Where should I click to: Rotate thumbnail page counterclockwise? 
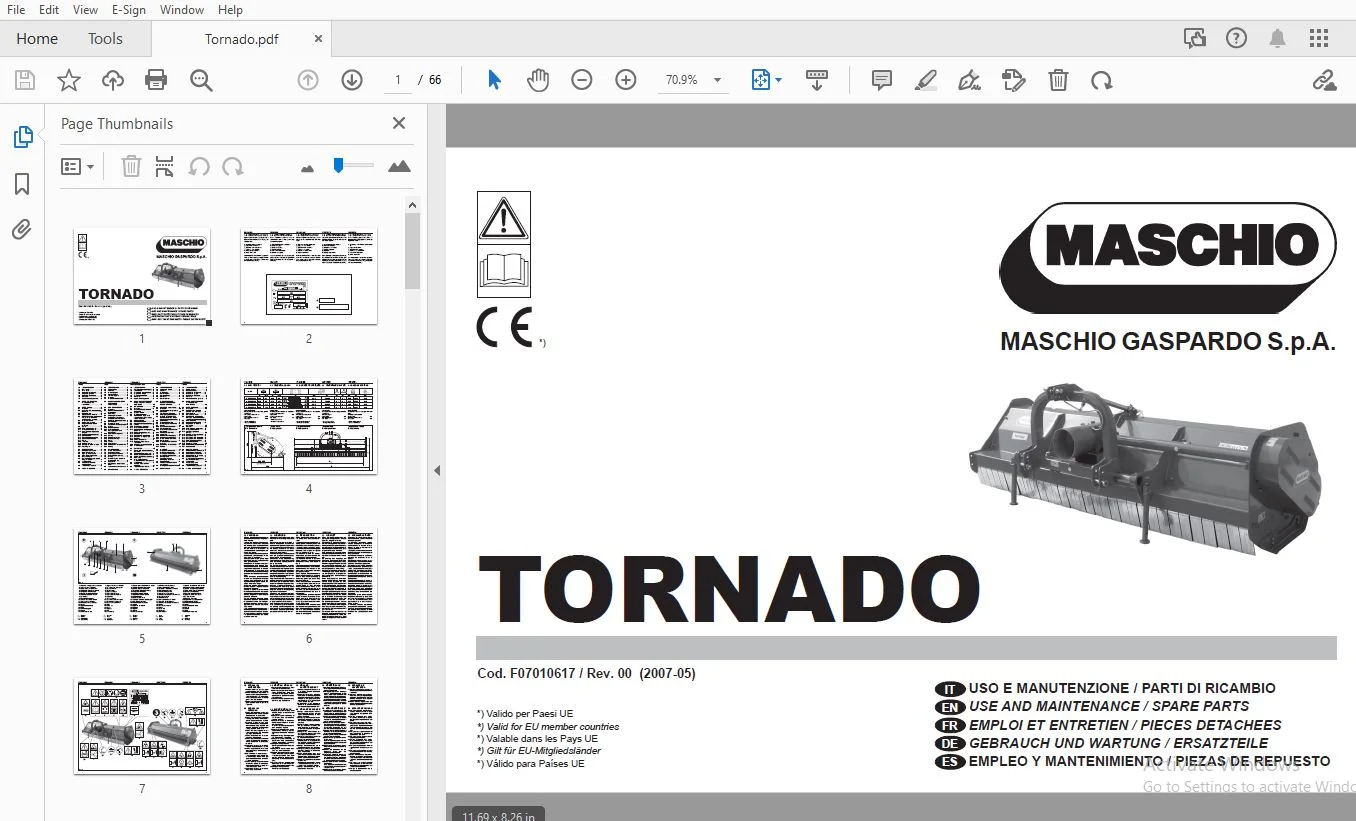point(199,167)
